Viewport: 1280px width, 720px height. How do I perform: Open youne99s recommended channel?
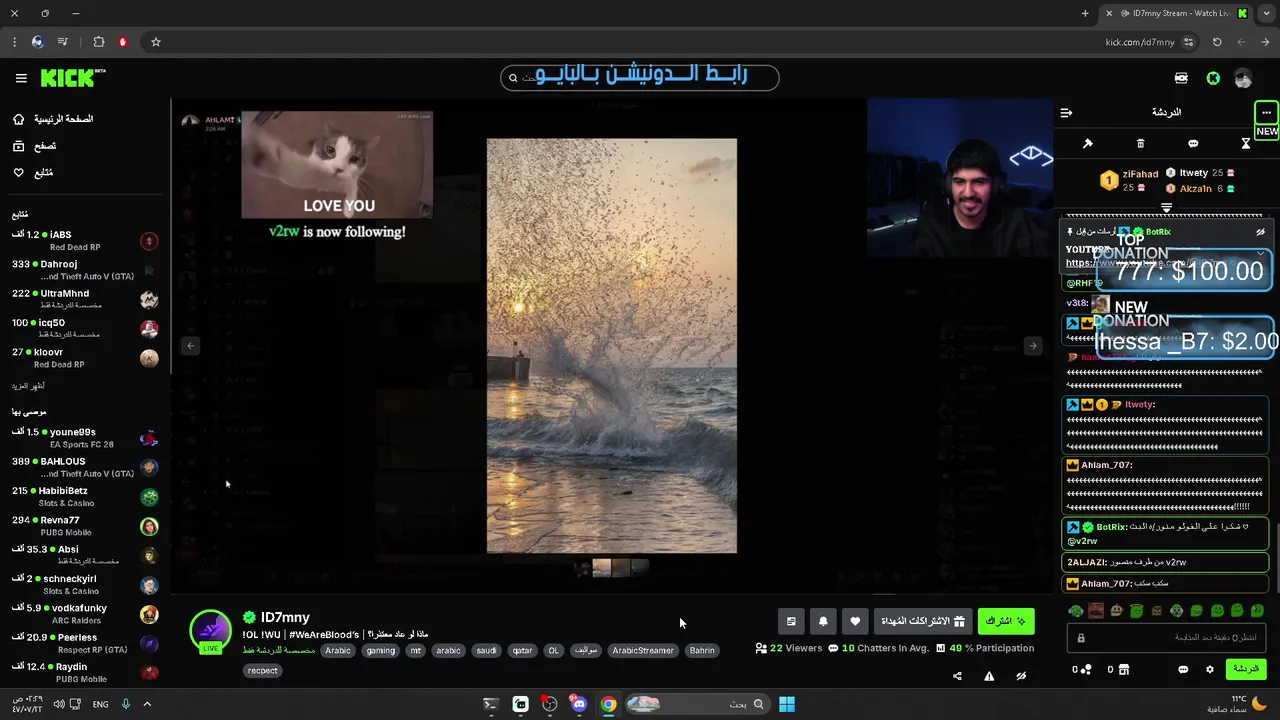85,438
